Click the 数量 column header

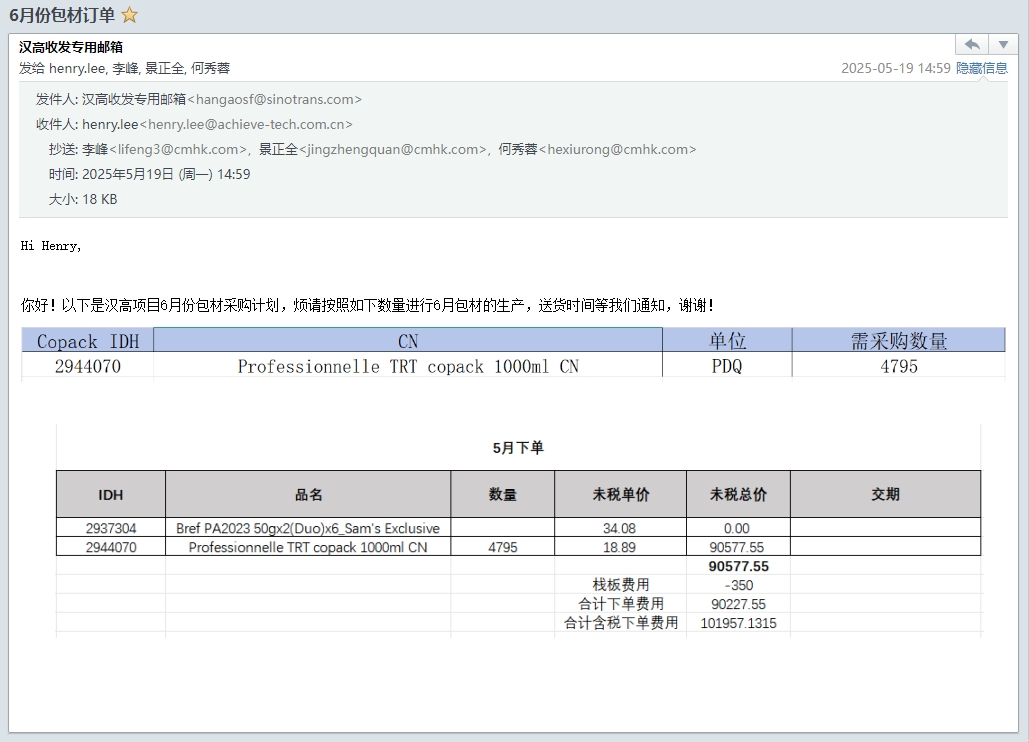(503, 495)
